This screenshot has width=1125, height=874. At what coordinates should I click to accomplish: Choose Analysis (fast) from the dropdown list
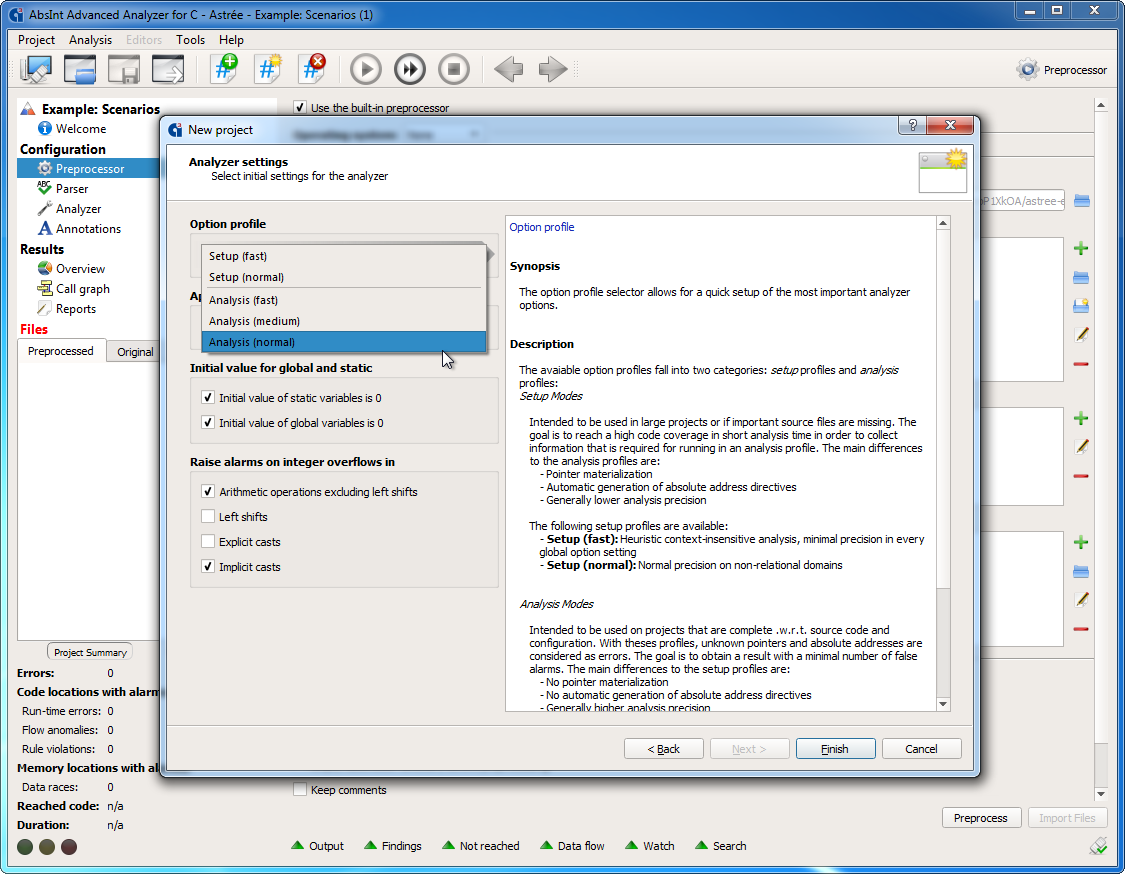point(344,300)
